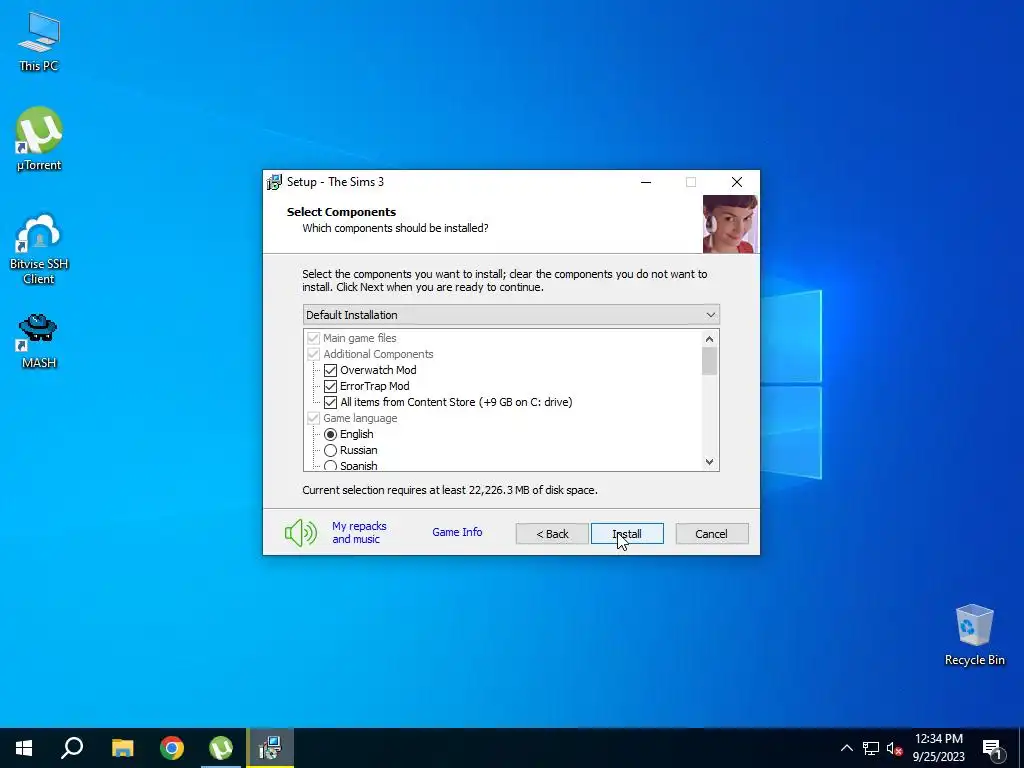Screen dimensions: 1024x768
Task: Cancel the Sims 3 setup
Action: coord(712,534)
